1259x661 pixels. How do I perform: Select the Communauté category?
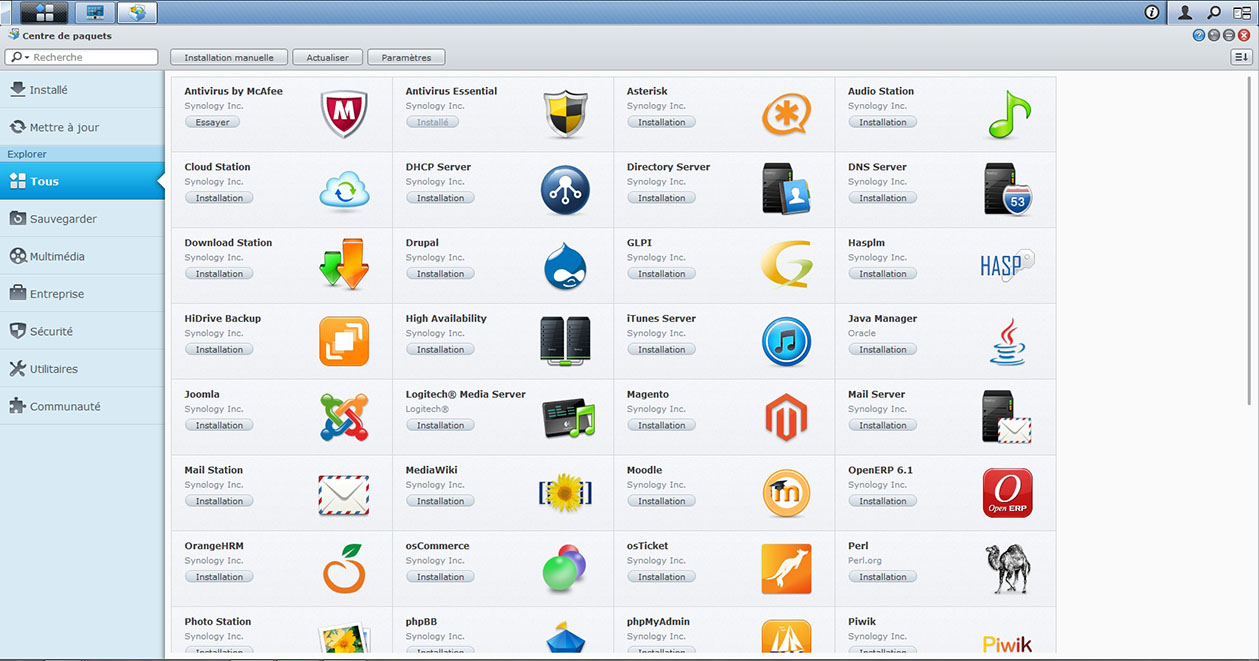(82, 406)
